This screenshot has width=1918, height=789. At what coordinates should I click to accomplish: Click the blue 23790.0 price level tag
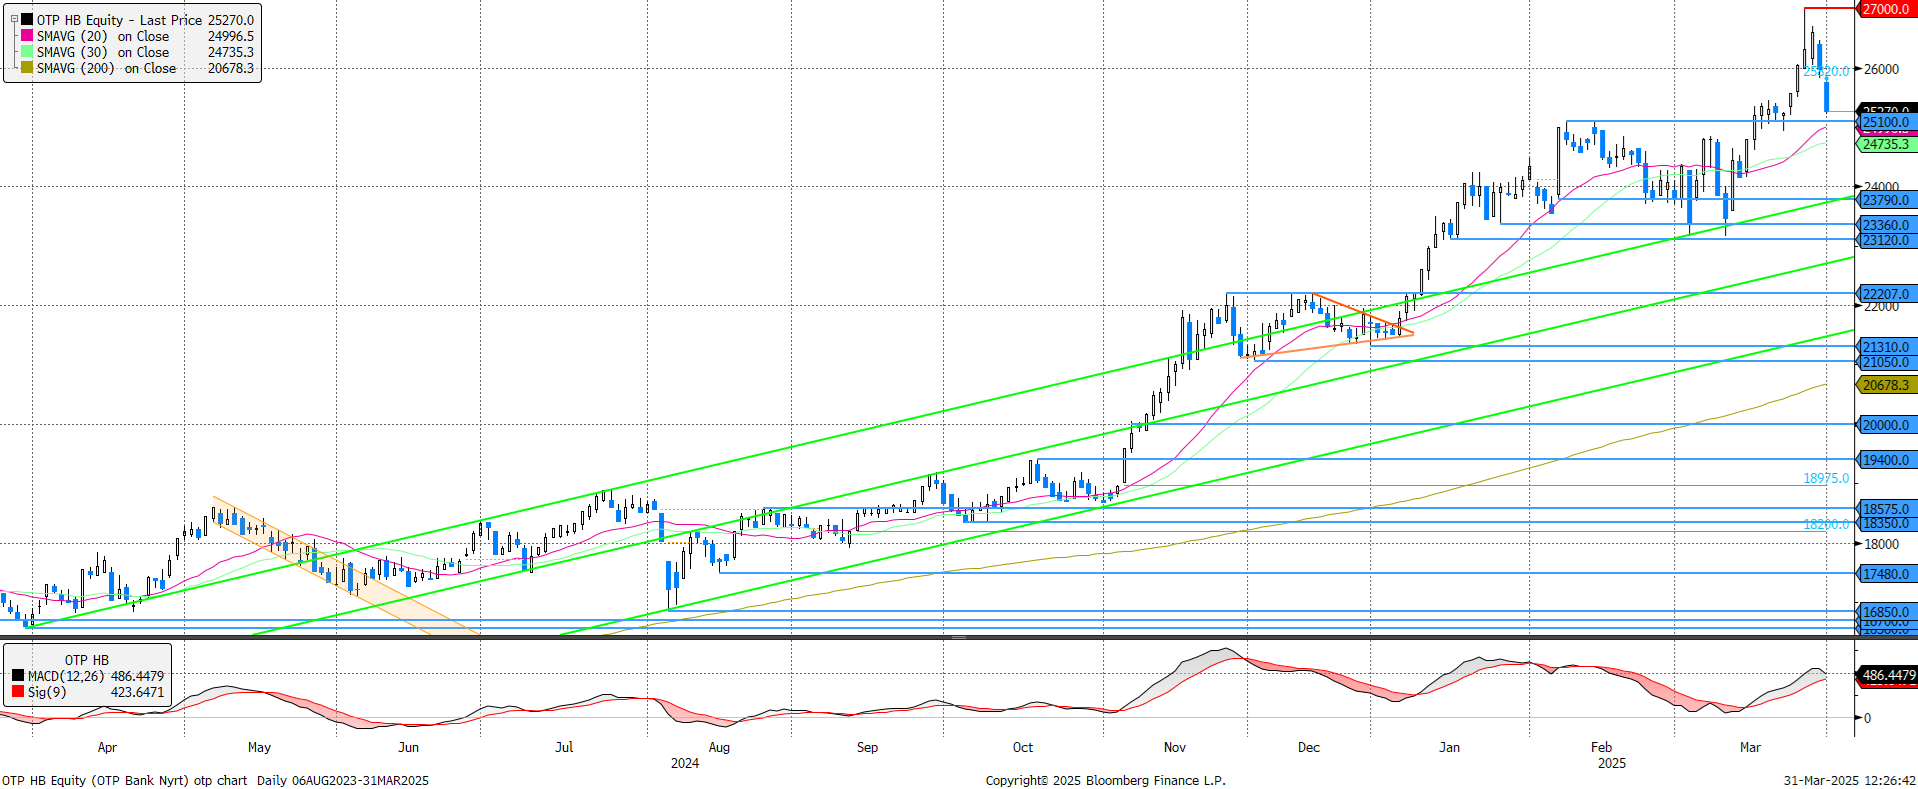1886,200
